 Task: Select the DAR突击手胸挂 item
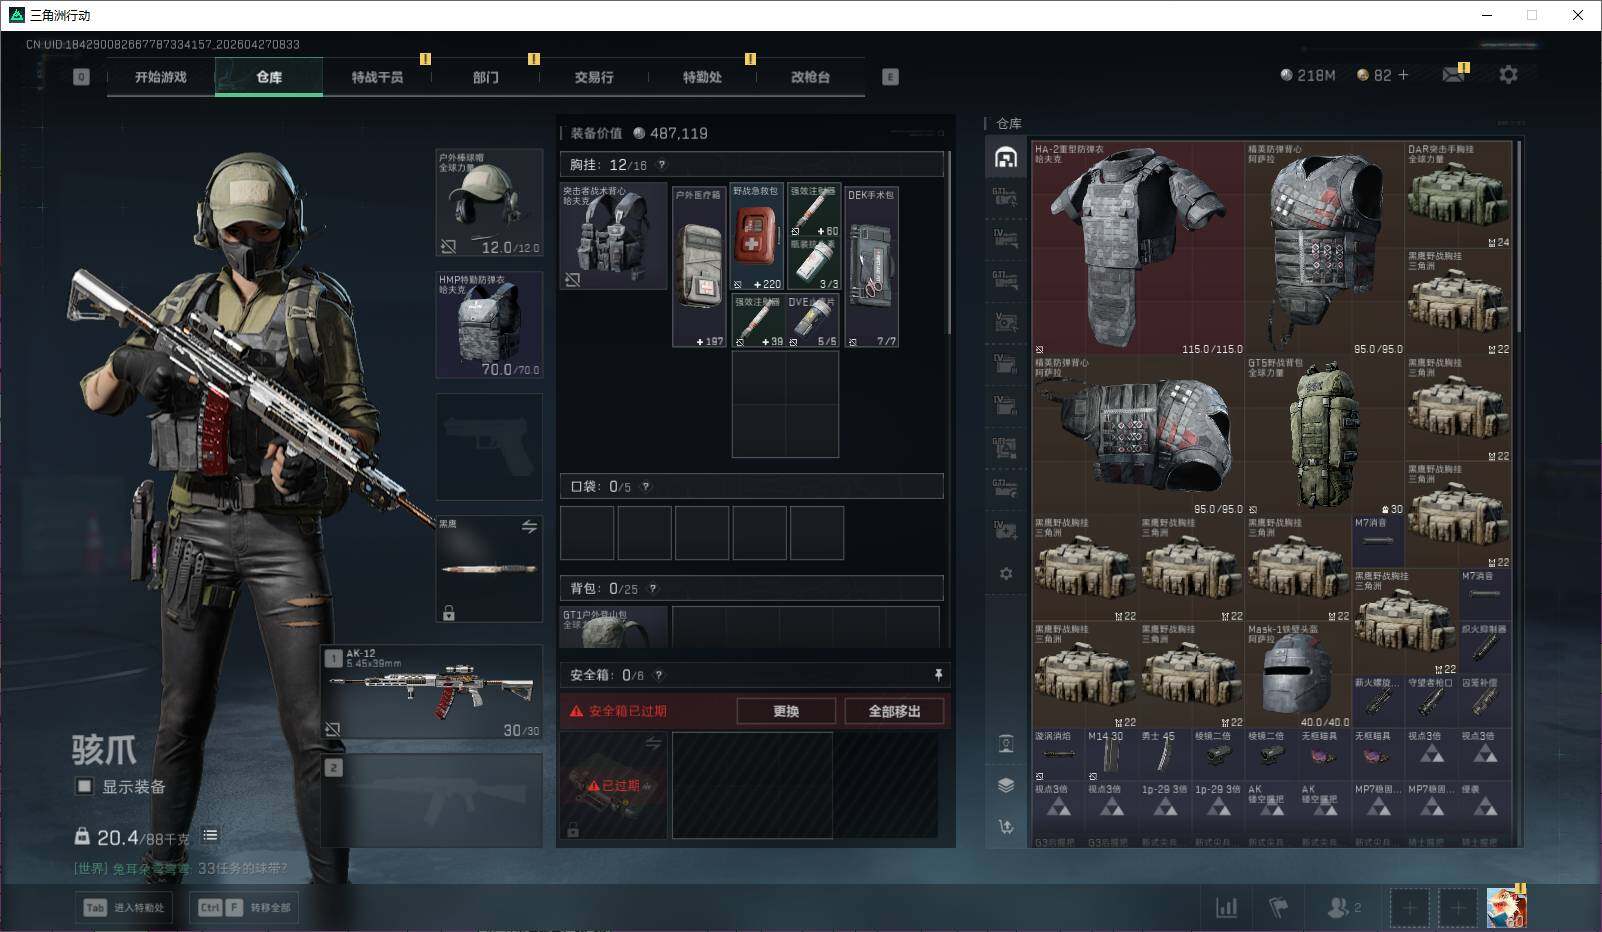pyautogui.click(x=1458, y=195)
